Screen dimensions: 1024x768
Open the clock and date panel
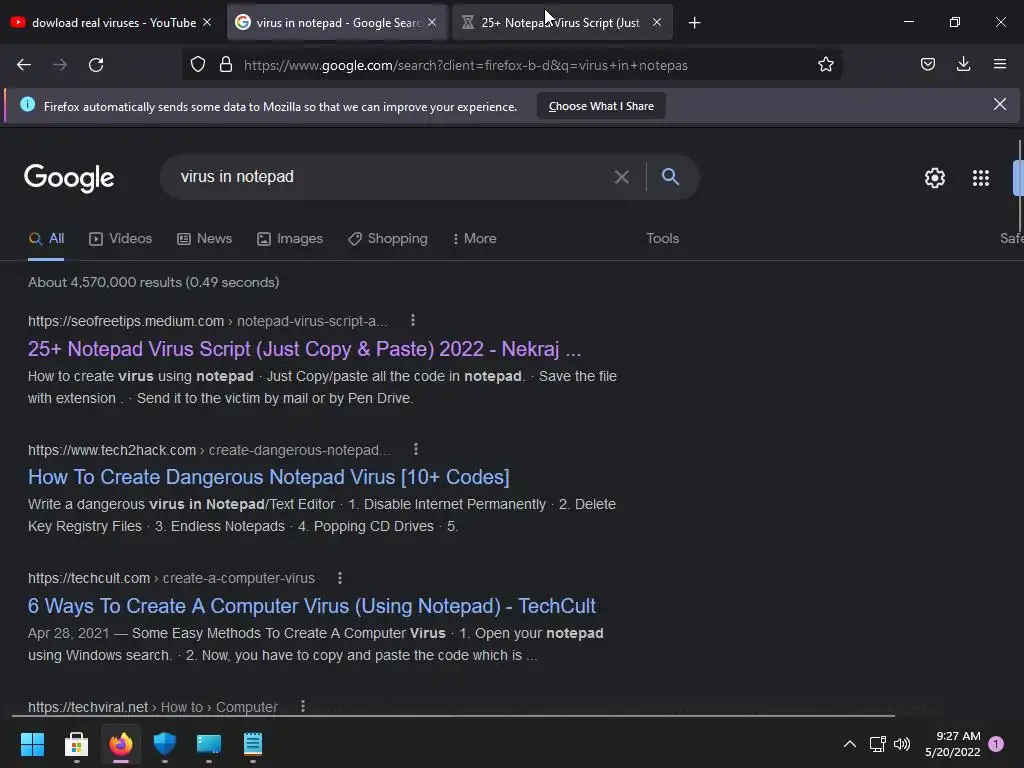[x=953, y=744]
